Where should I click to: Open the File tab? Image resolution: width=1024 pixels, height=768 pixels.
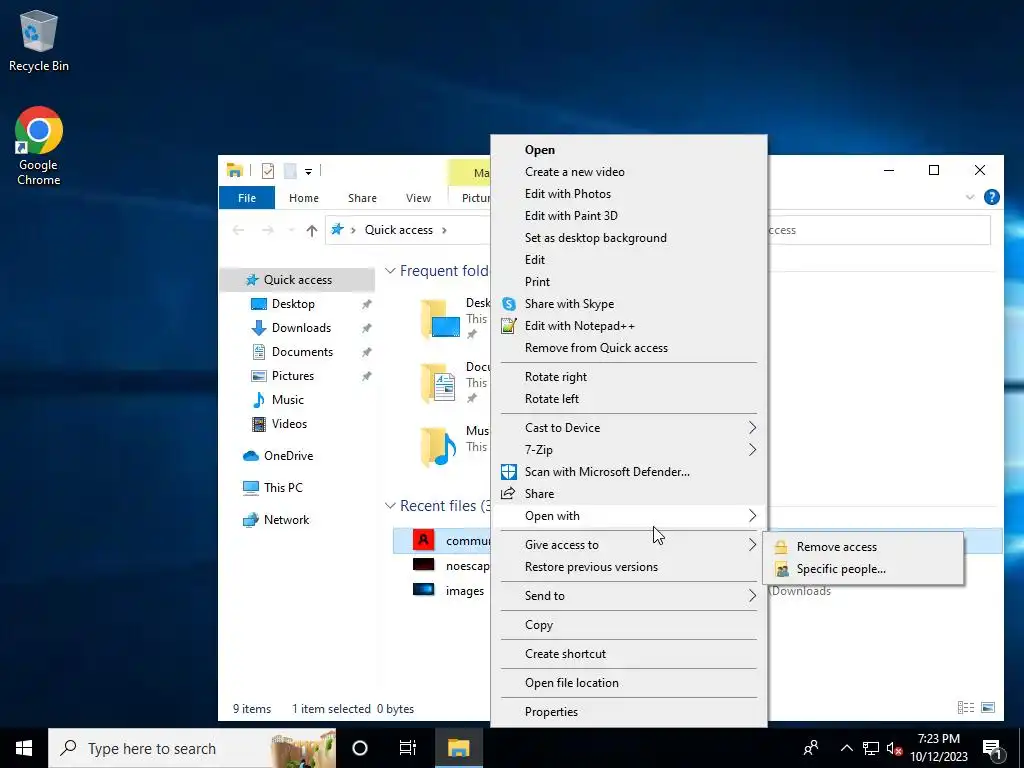click(x=247, y=198)
